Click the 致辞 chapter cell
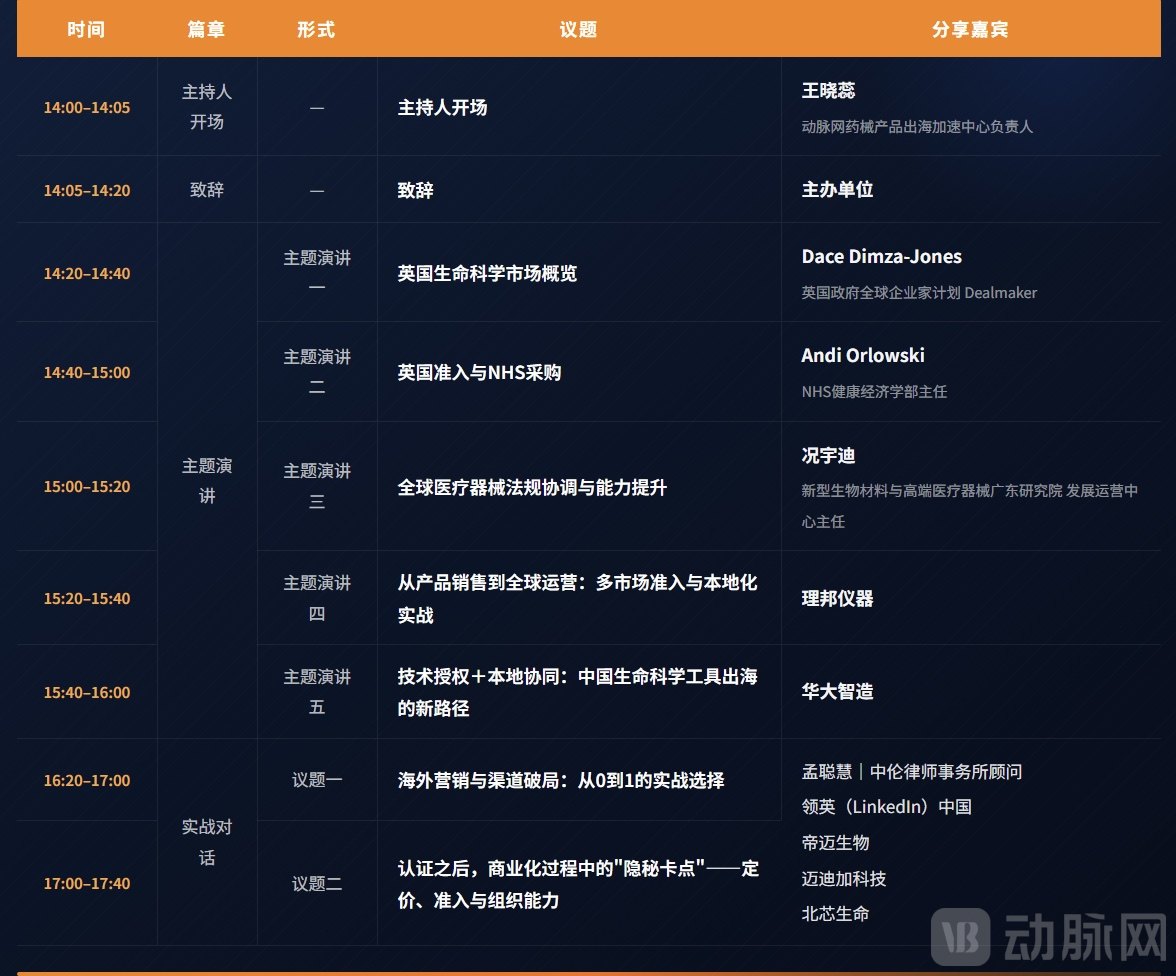 coord(207,190)
